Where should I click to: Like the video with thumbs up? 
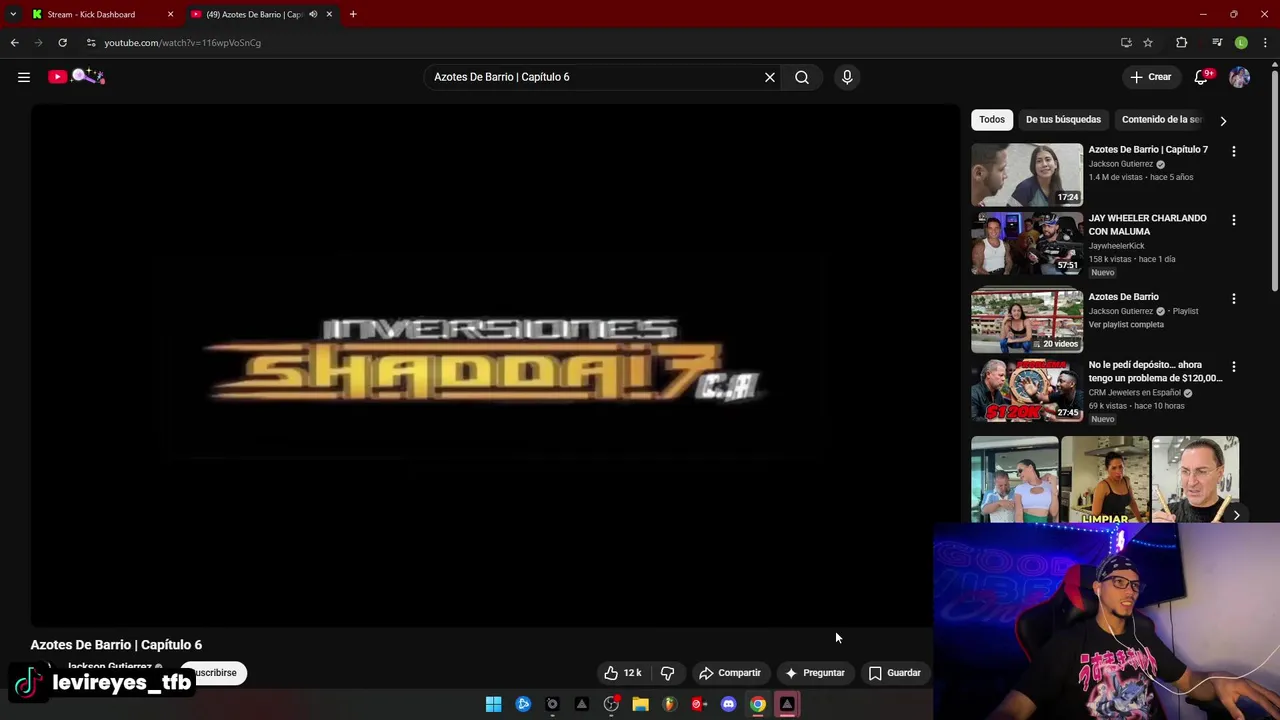click(622, 673)
